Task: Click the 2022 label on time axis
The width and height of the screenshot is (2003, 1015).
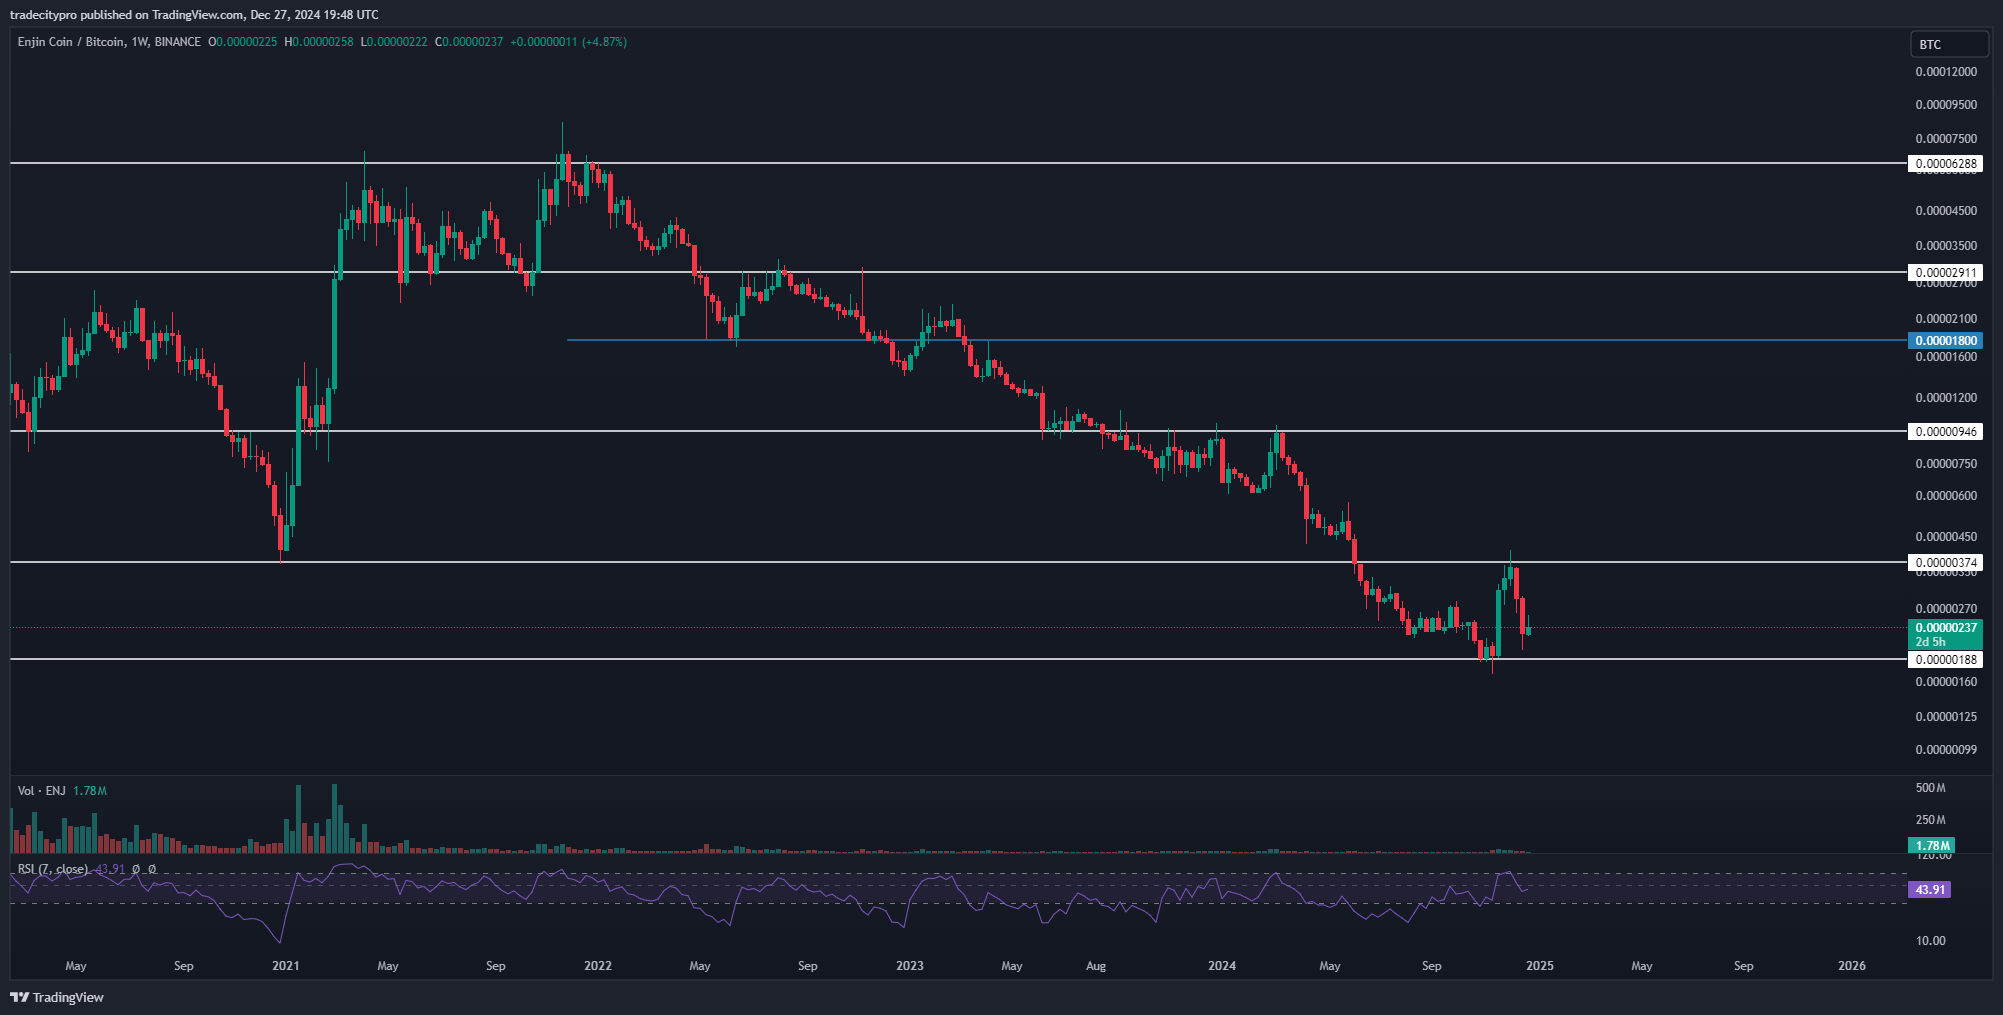Action: pyautogui.click(x=598, y=966)
